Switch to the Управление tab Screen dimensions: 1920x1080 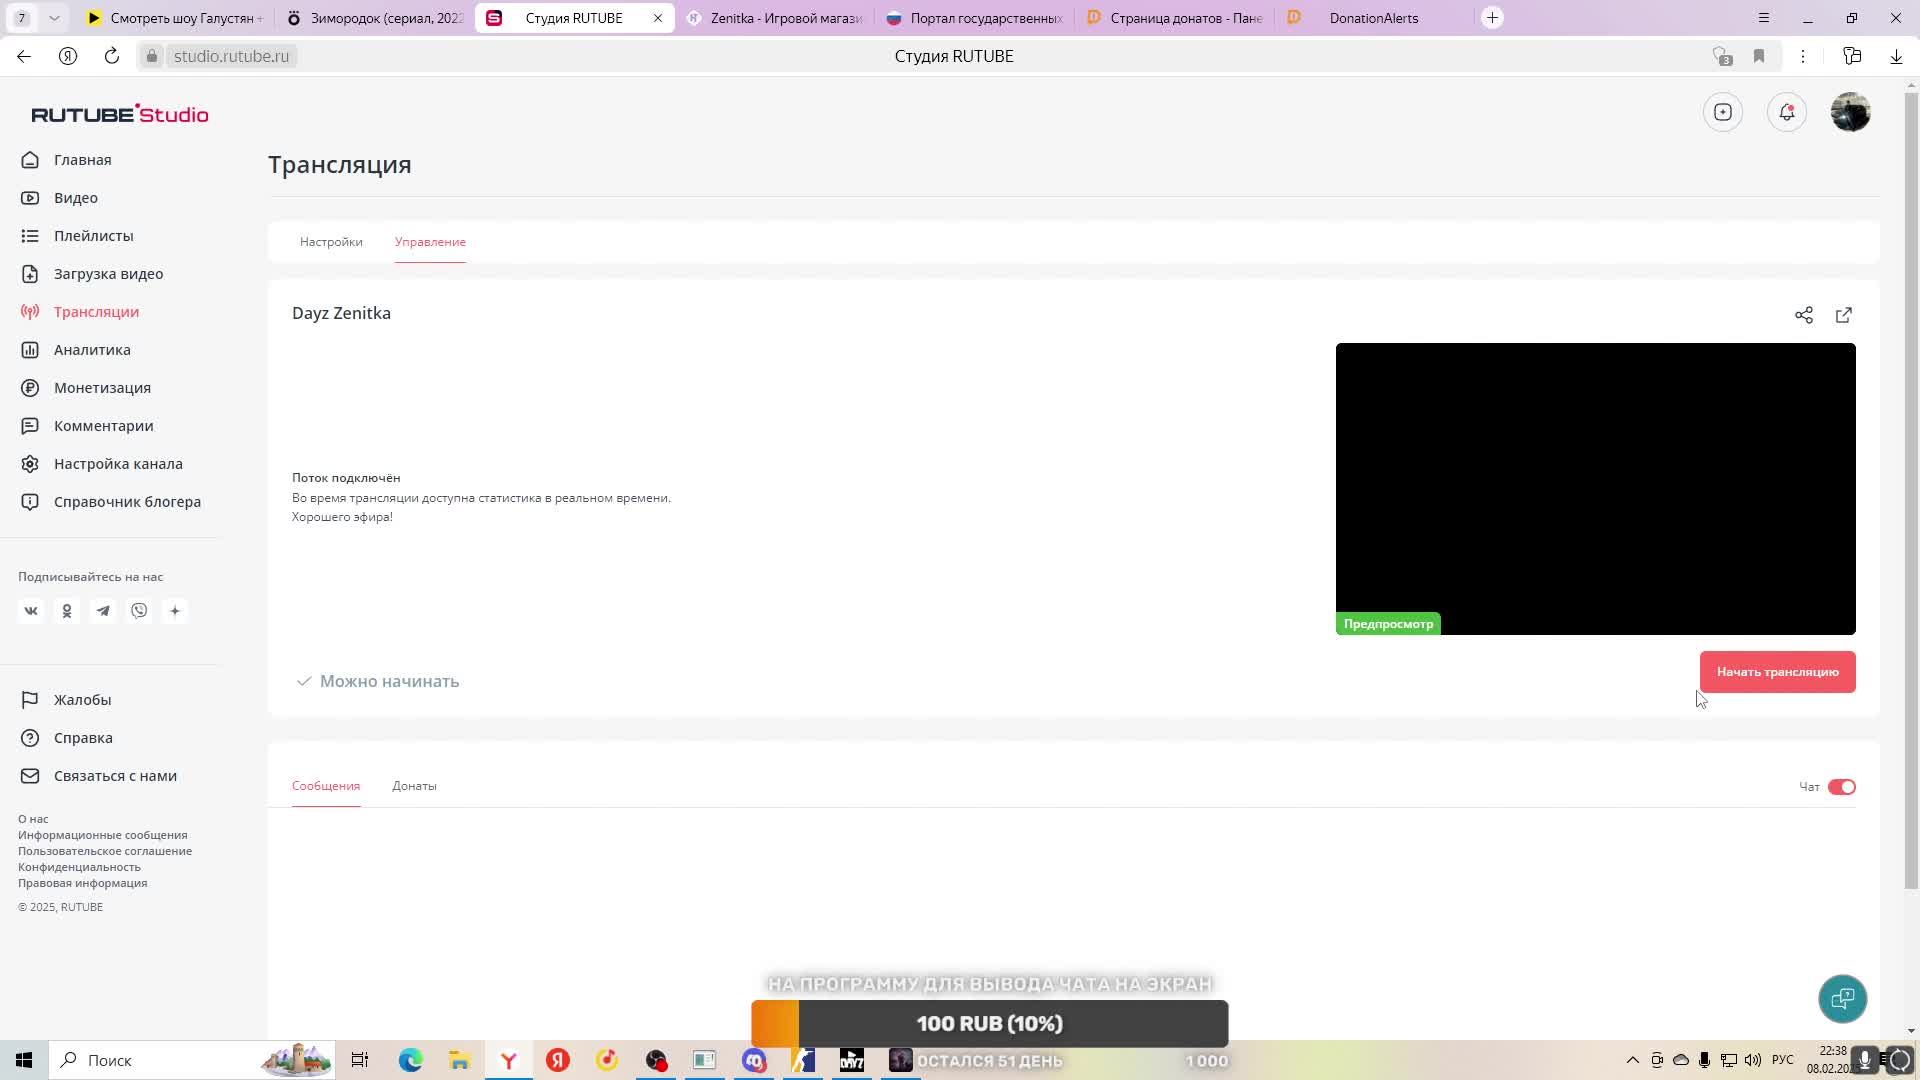pyautogui.click(x=430, y=242)
